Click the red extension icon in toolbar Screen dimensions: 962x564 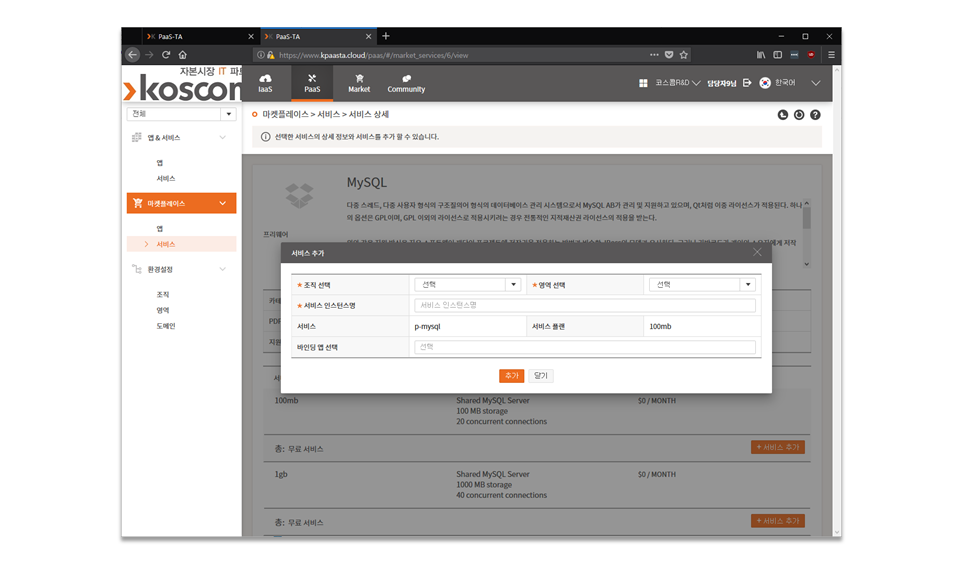point(811,55)
